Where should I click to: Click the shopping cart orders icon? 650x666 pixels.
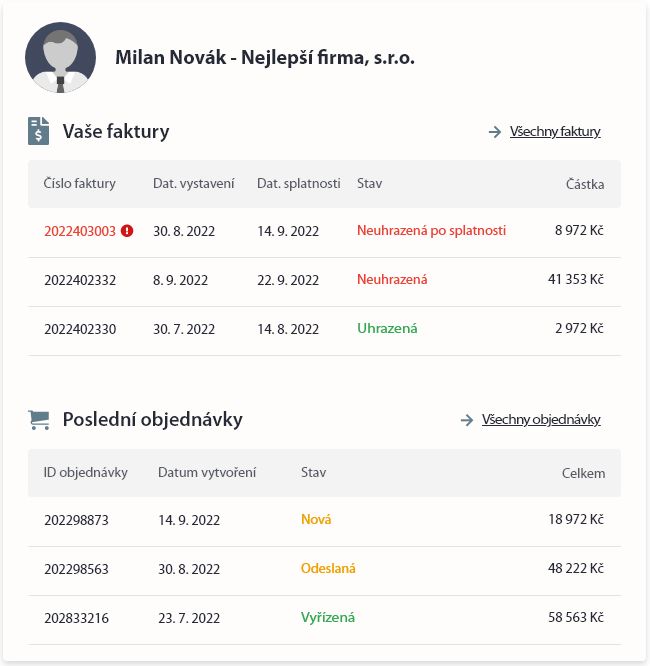pyautogui.click(x=39, y=420)
